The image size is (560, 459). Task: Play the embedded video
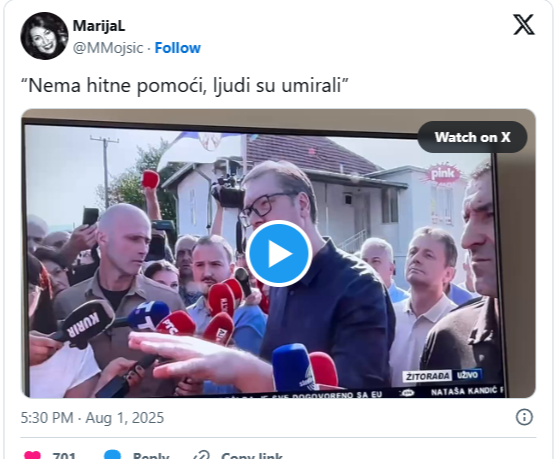279,253
